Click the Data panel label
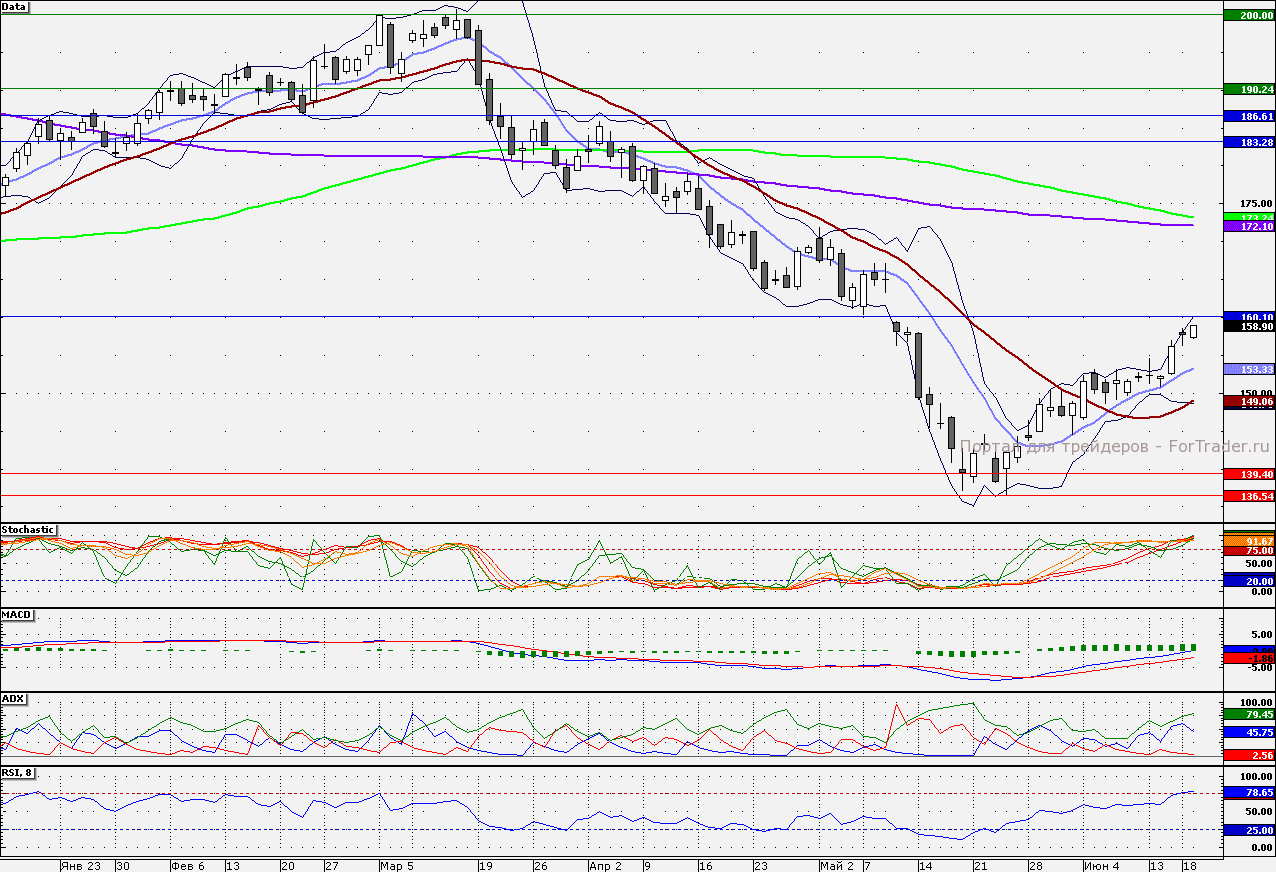The image size is (1276, 872). [15, 7]
